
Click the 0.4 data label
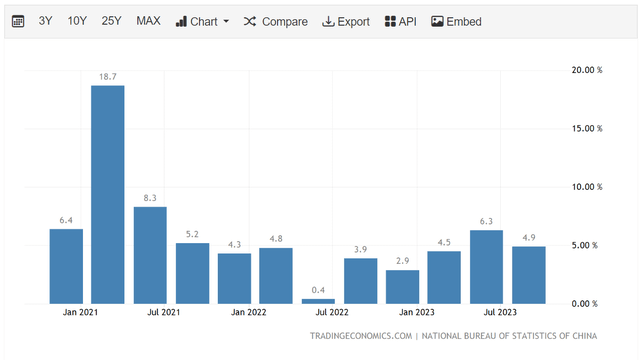[318, 290]
